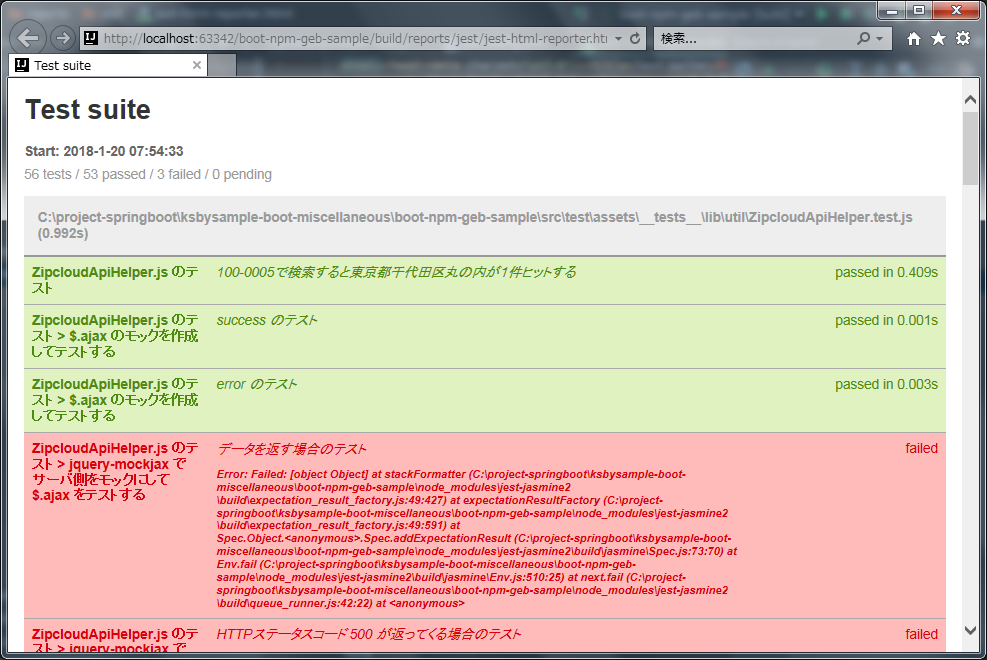Close the Test suite tab

(197, 65)
